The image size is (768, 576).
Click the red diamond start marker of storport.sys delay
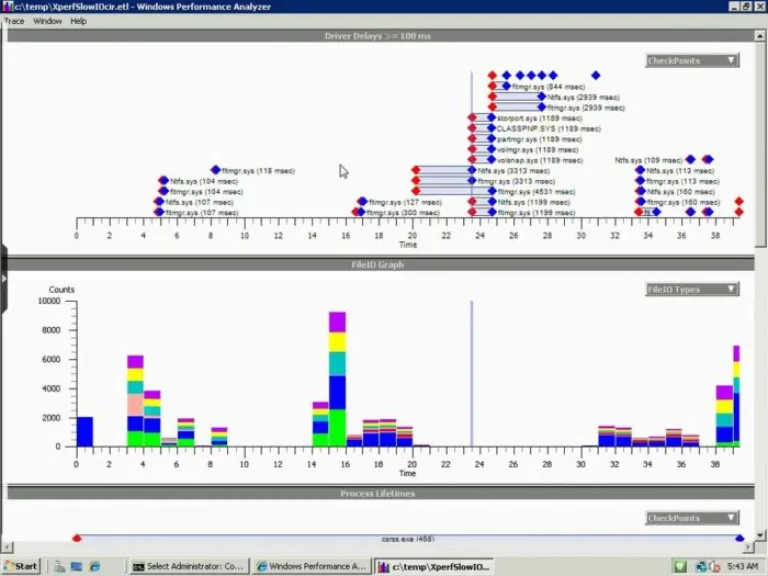click(472, 118)
